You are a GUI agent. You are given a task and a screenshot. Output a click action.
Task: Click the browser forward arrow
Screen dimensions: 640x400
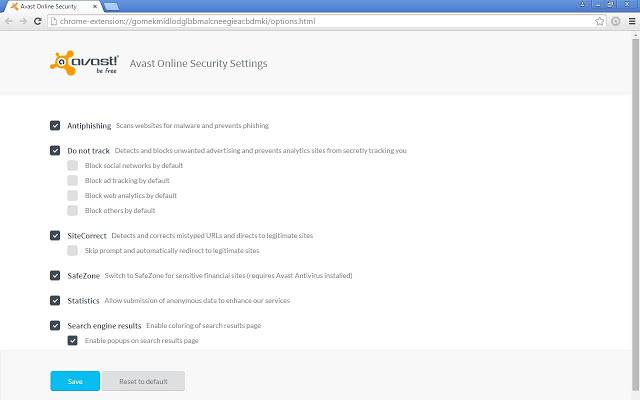(23, 21)
